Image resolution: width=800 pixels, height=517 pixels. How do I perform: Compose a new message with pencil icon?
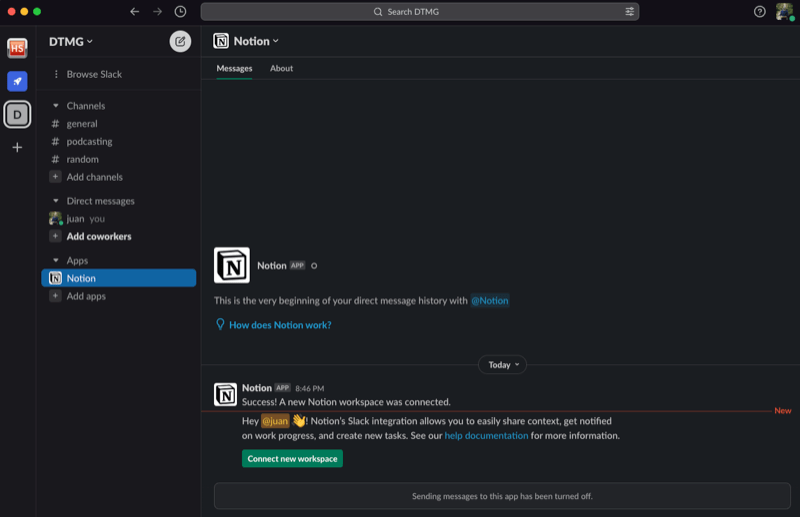tap(180, 41)
